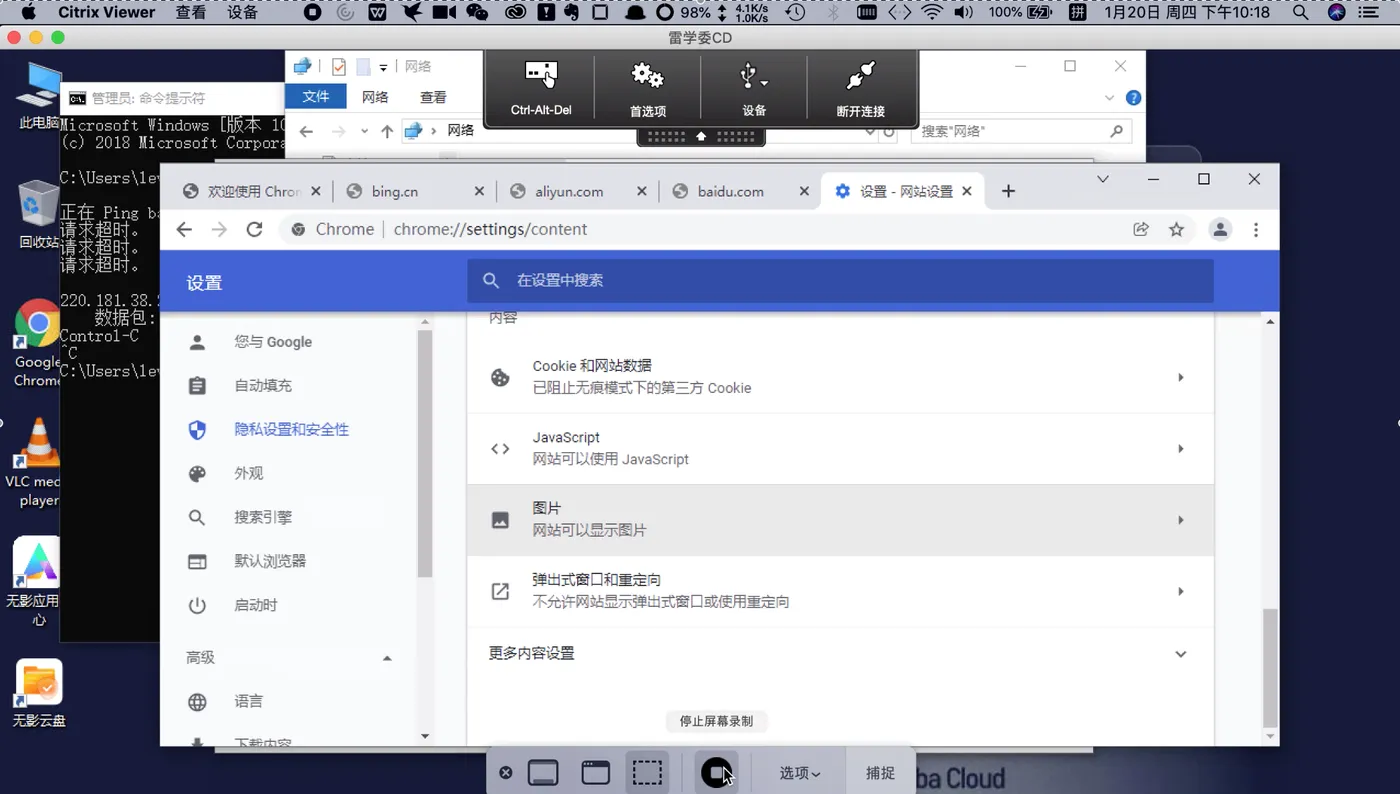The image size is (1400, 794).
Task: Open the 无影云盘 desktop icon
Action: [38, 692]
